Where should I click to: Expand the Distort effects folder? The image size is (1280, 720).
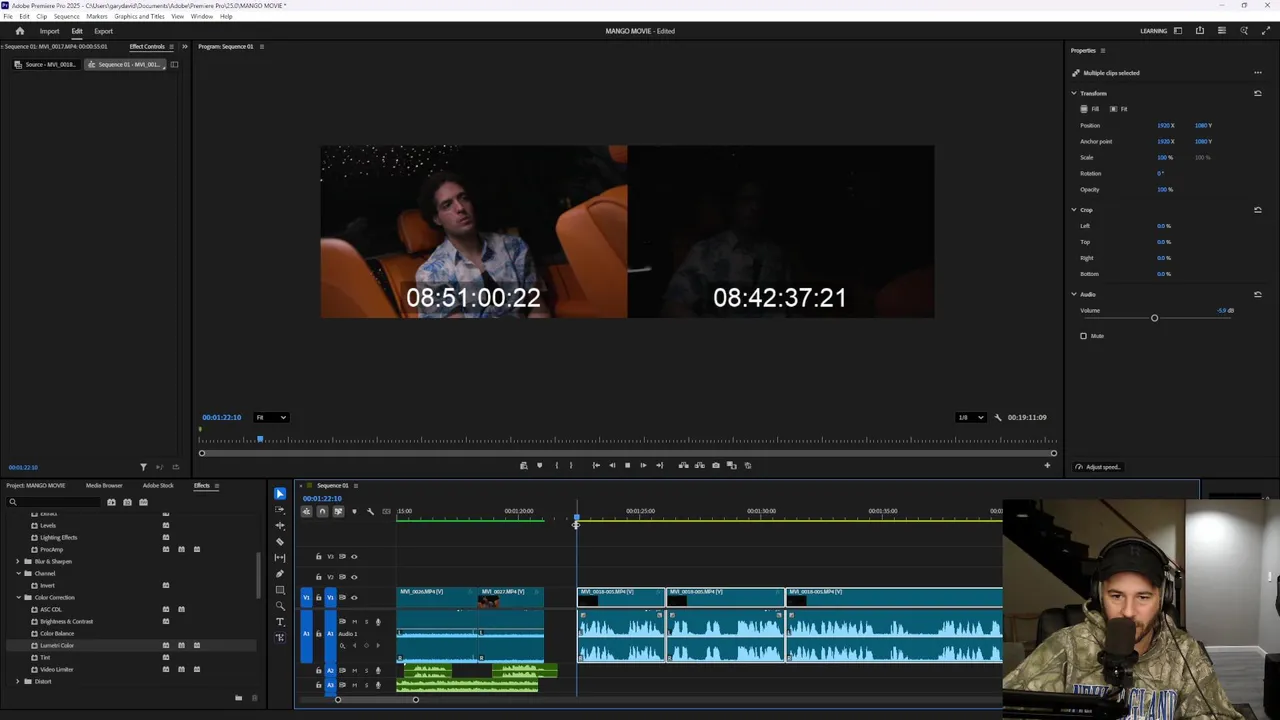click(18, 681)
